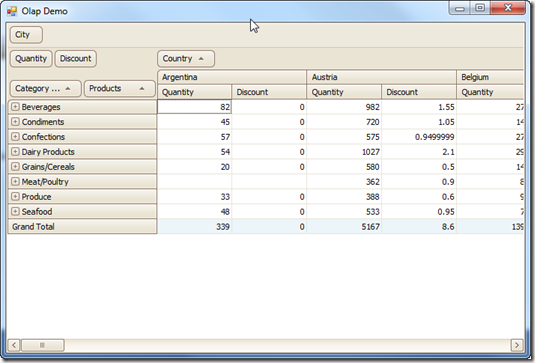Select Grand Total cell 5167
Image resolution: width=535 pixels, height=363 pixels.
(x=344, y=227)
